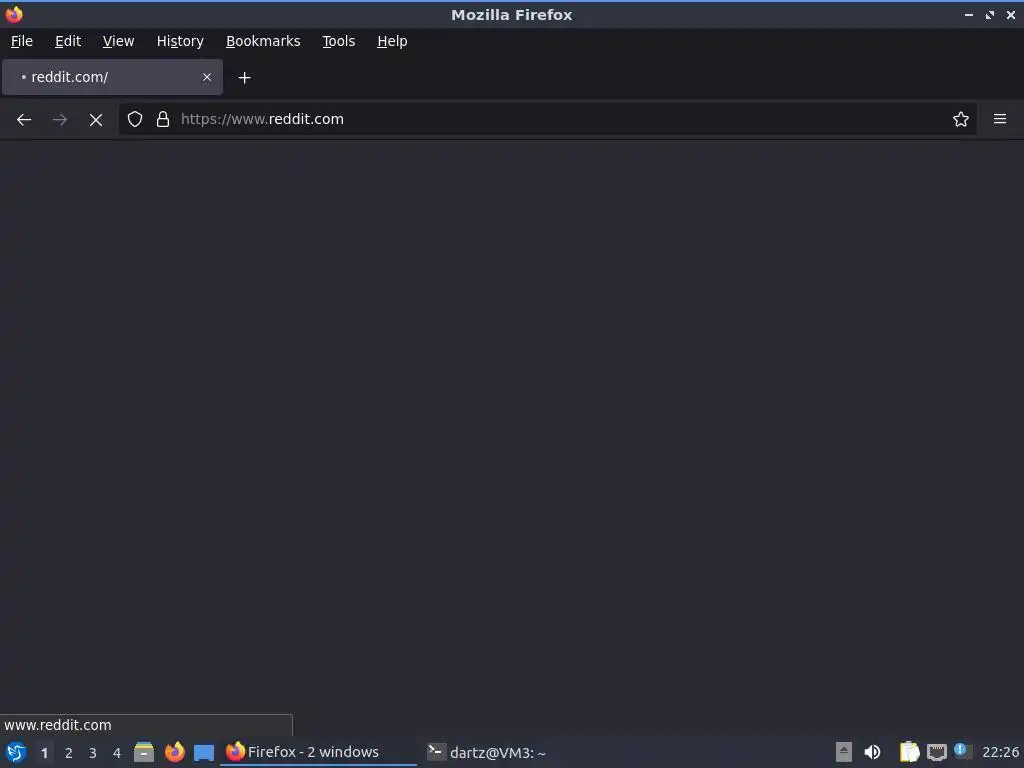Switch to workspace 1
1024x768 pixels.
click(44, 753)
